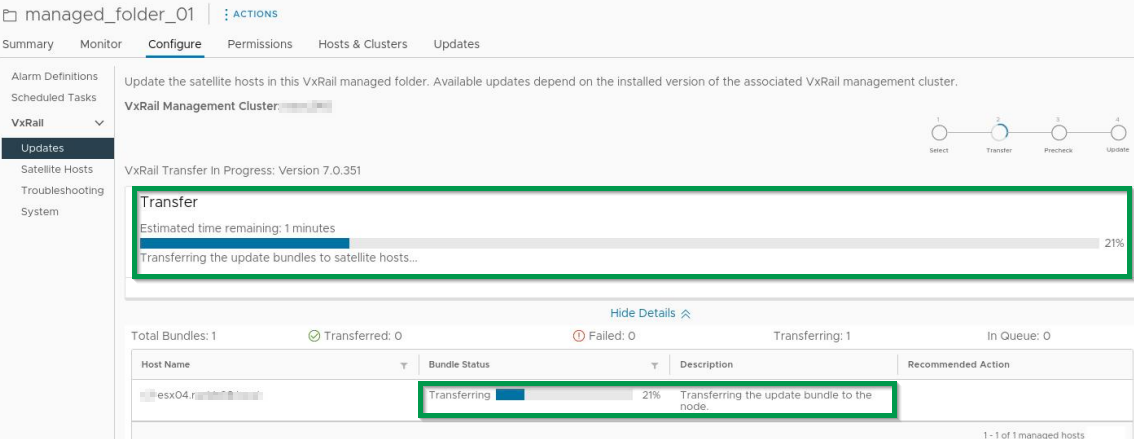Click 'Transferring: 1' count text
Image resolution: width=1134 pixels, height=439 pixels.
pyautogui.click(x=811, y=336)
